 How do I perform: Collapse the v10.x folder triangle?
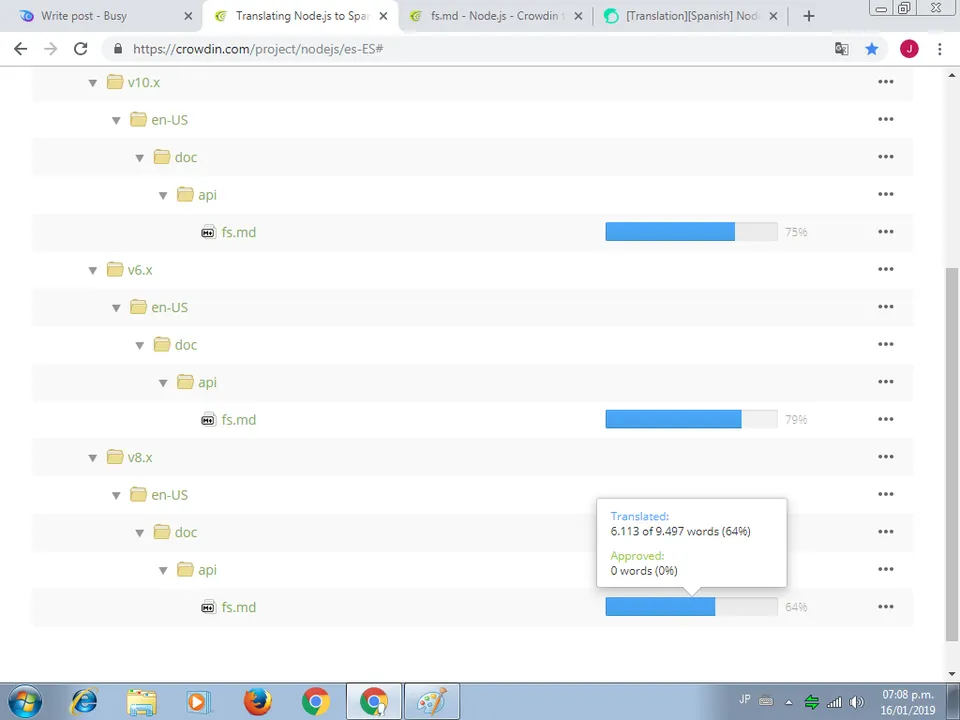92,83
